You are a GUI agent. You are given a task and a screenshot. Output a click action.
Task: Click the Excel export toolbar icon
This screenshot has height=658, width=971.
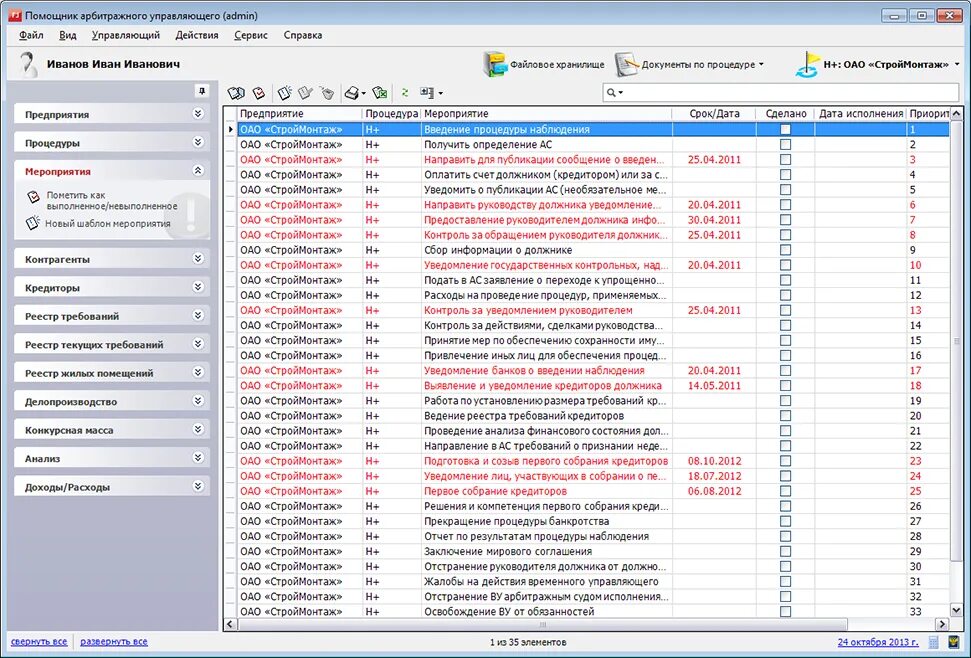380,93
